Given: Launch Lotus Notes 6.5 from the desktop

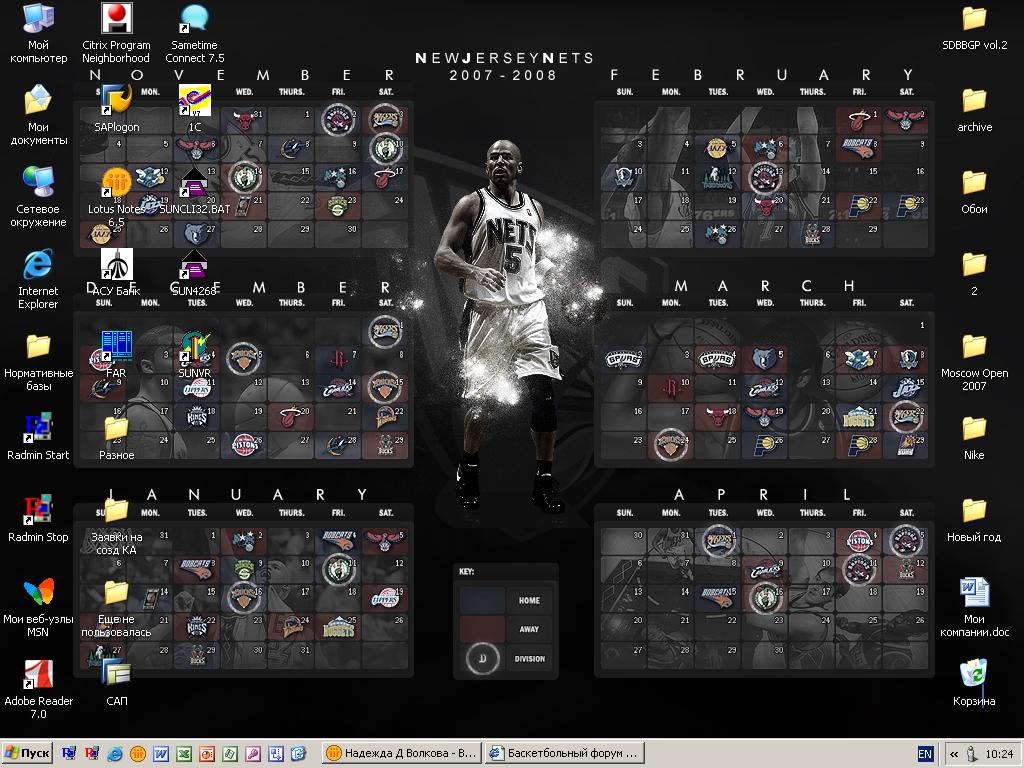Looking at the screenshot, I should (x=116, y=197).
